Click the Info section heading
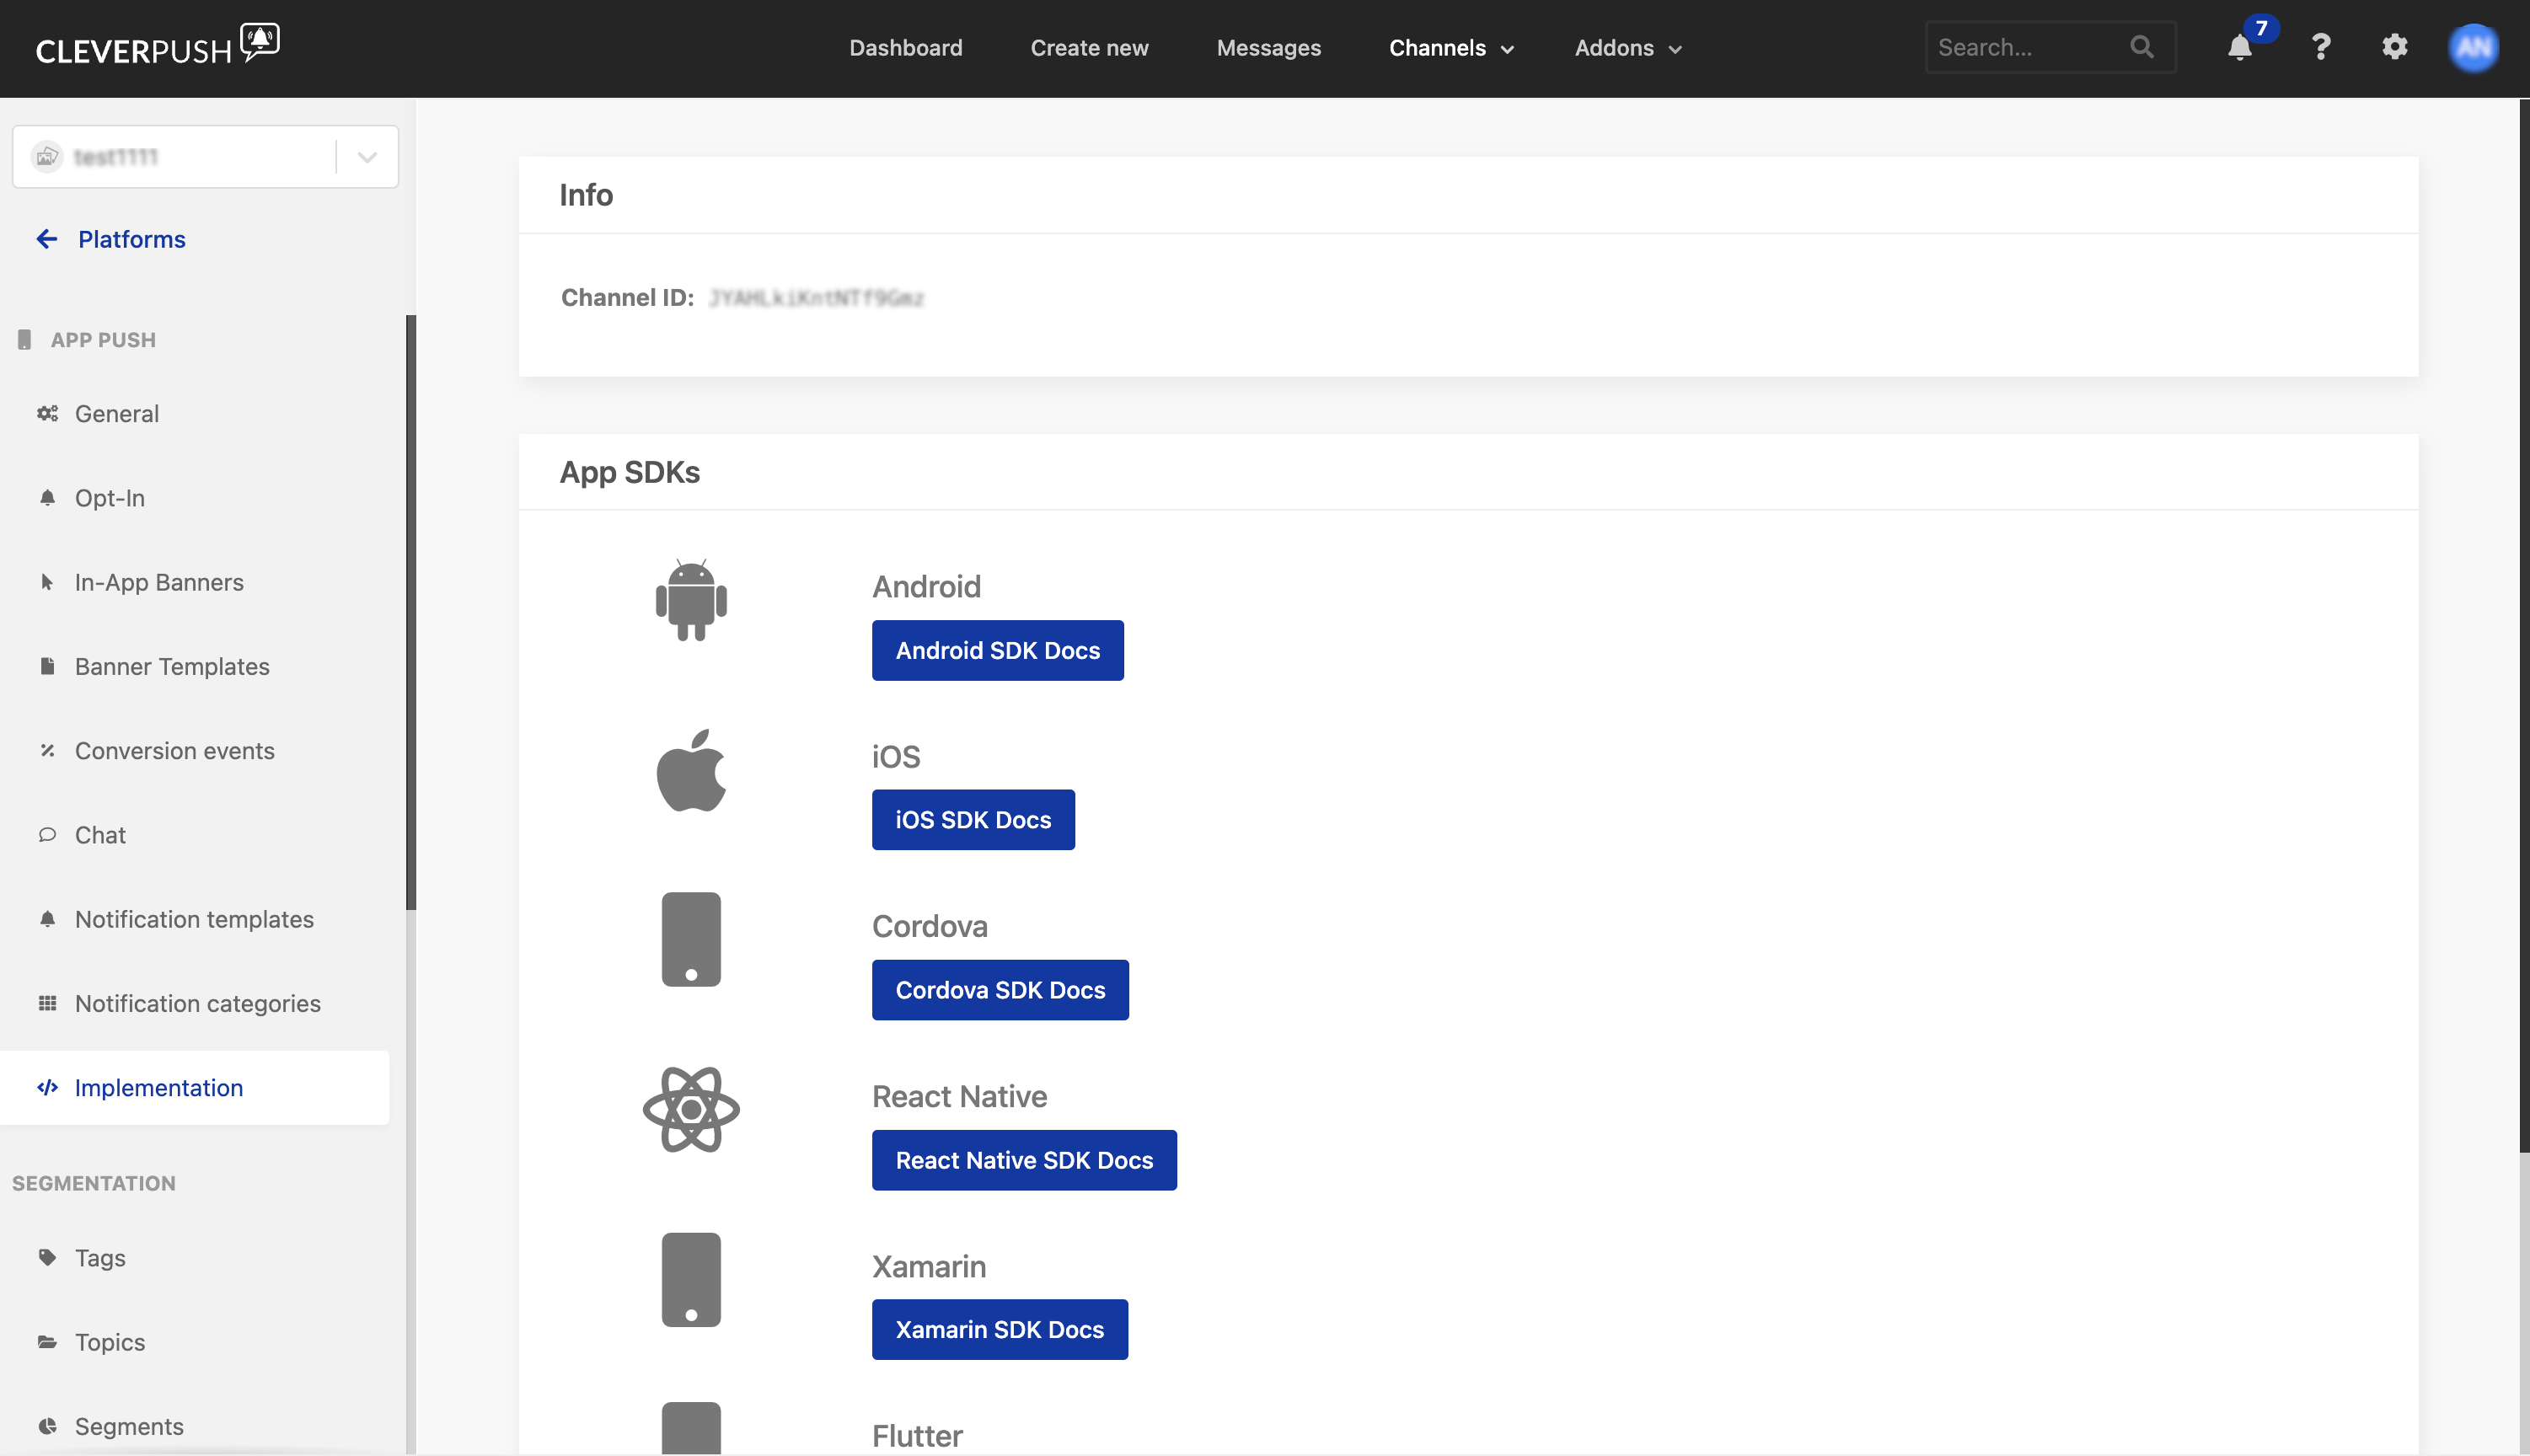Screen dimensions: 2530x1456 click(586, 195)
